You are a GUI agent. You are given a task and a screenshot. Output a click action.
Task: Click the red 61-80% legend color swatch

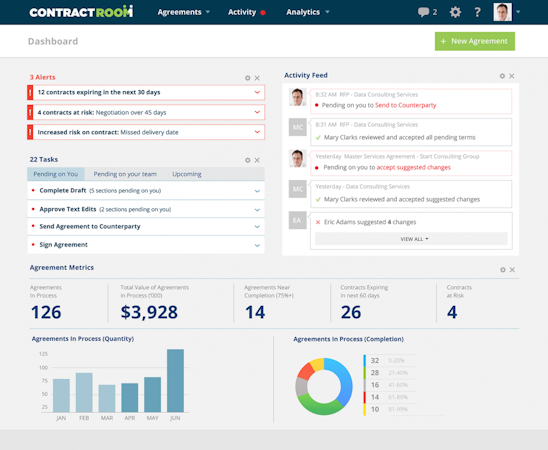(365, 397)
